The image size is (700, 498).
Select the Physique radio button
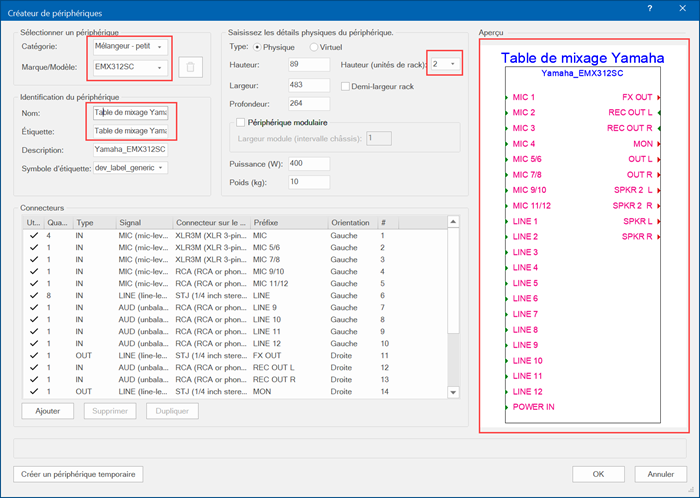258,47
